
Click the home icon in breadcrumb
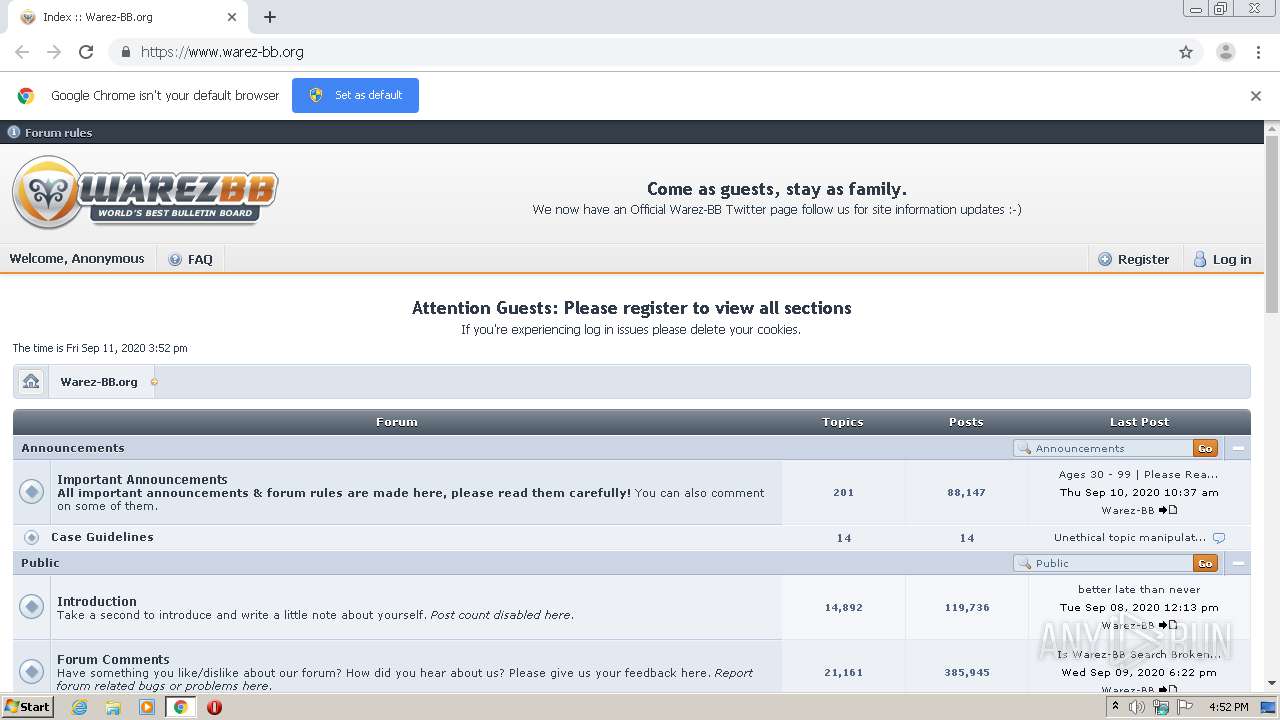point(31,382)
